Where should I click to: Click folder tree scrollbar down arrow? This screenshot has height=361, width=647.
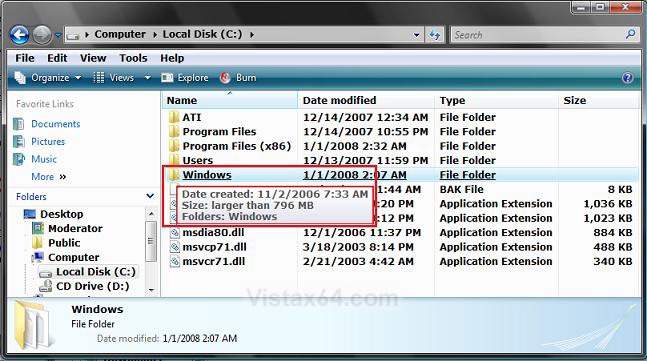coord(151,290)
